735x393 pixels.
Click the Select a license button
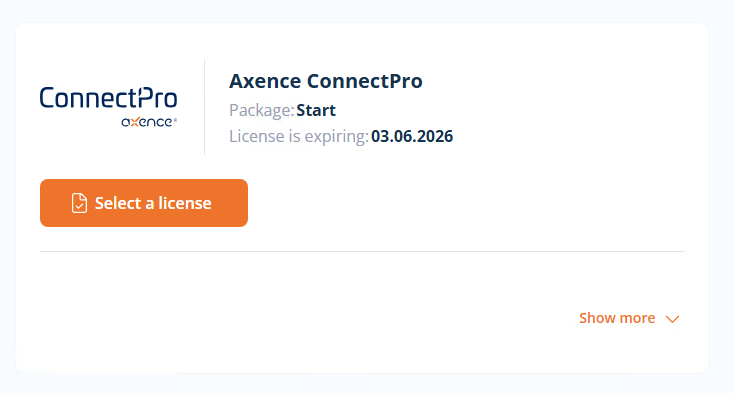coord(144,203)
